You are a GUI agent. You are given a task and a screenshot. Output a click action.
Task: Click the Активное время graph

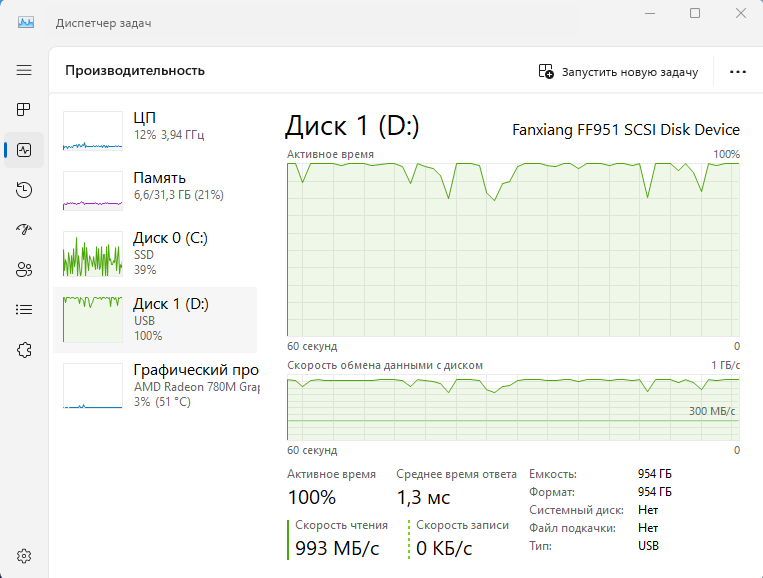[x=513, y=250]
